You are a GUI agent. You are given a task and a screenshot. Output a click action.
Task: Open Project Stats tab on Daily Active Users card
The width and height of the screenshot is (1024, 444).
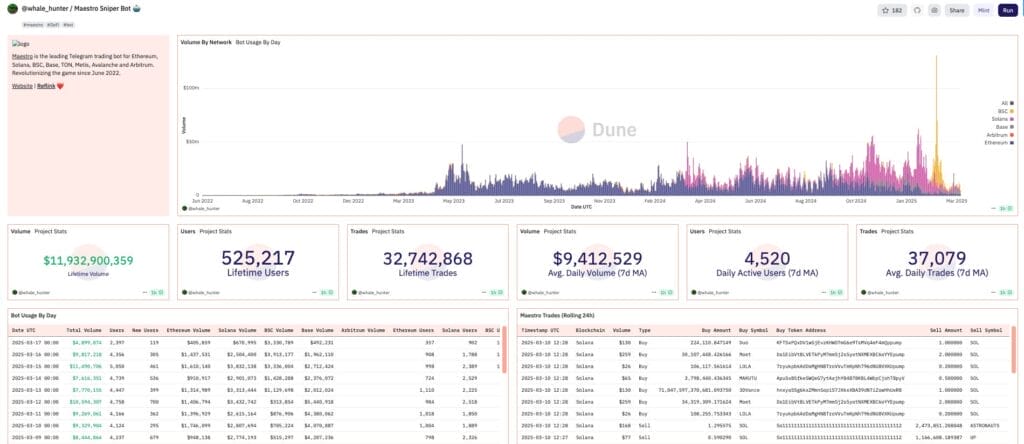[725, 231]
